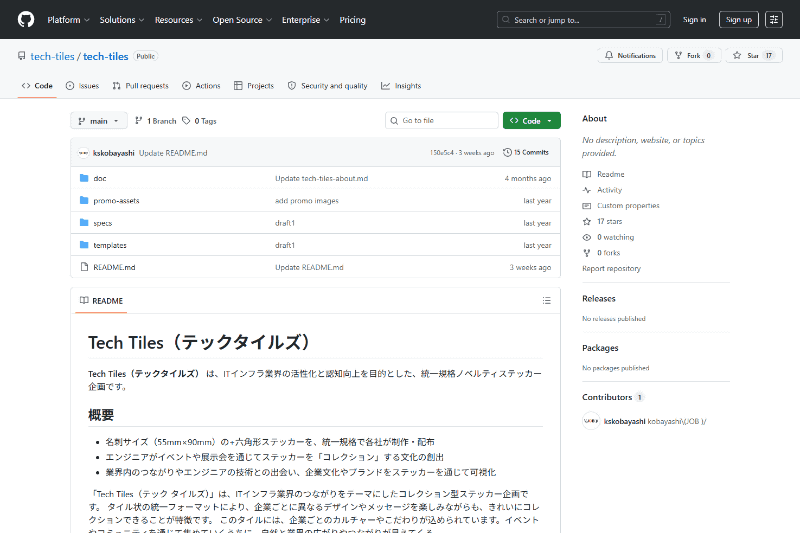Click the Sign up button
Screen dimensions: 800x533
(738, 19)
